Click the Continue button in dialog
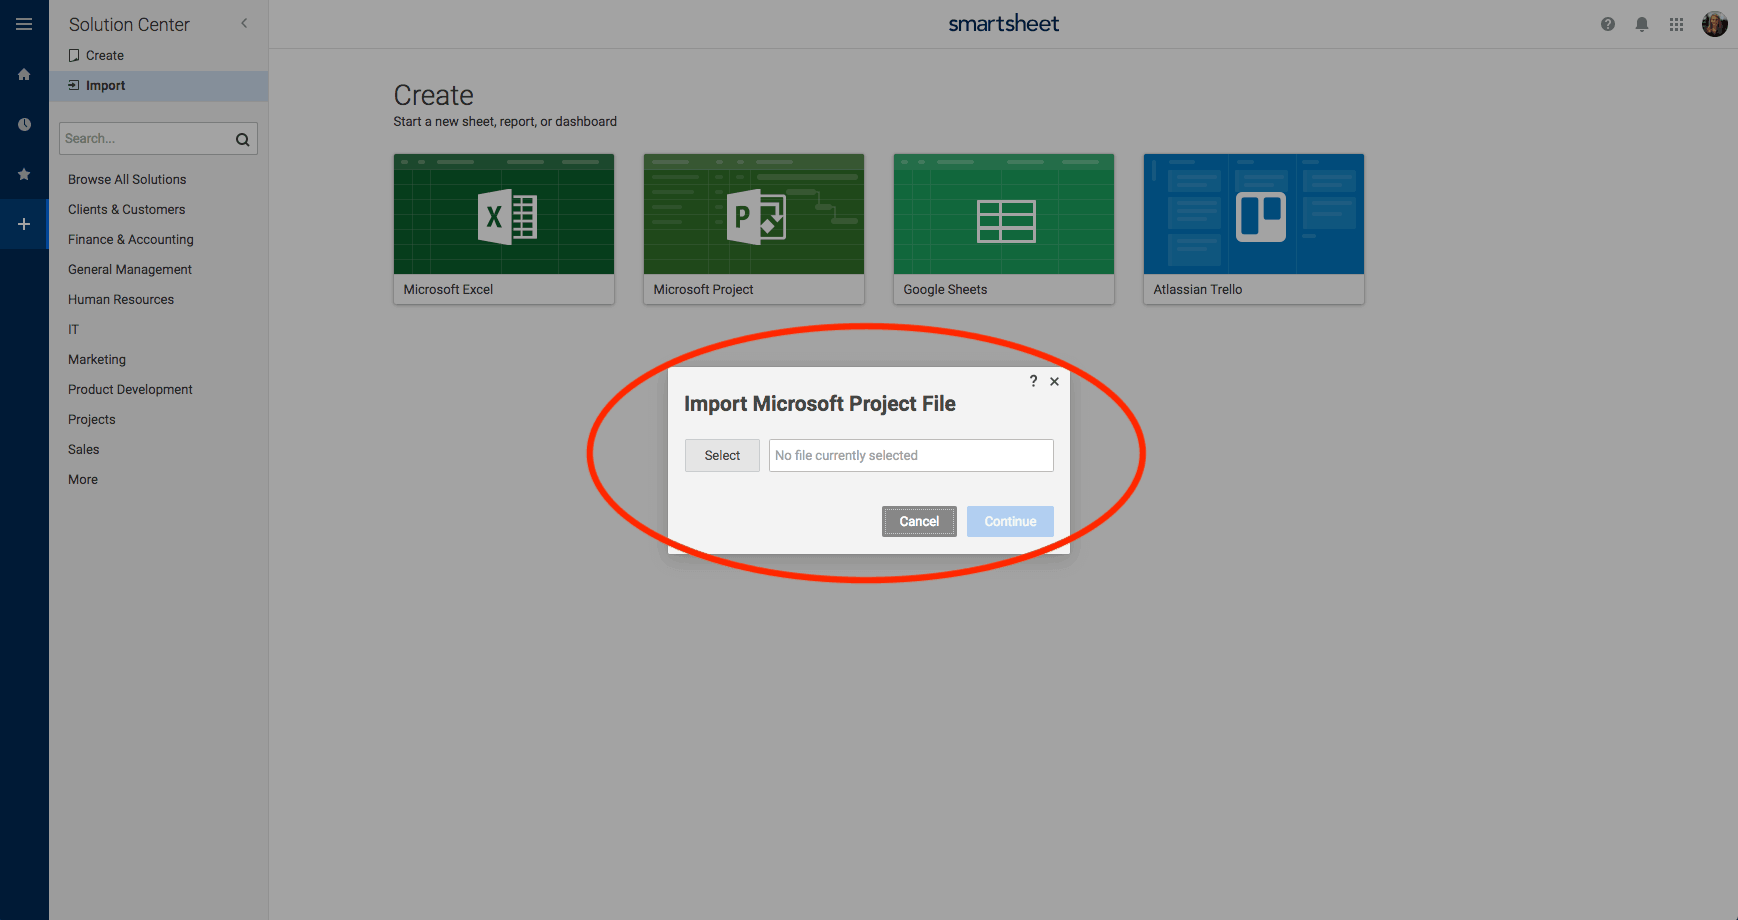 point(1009,521)
